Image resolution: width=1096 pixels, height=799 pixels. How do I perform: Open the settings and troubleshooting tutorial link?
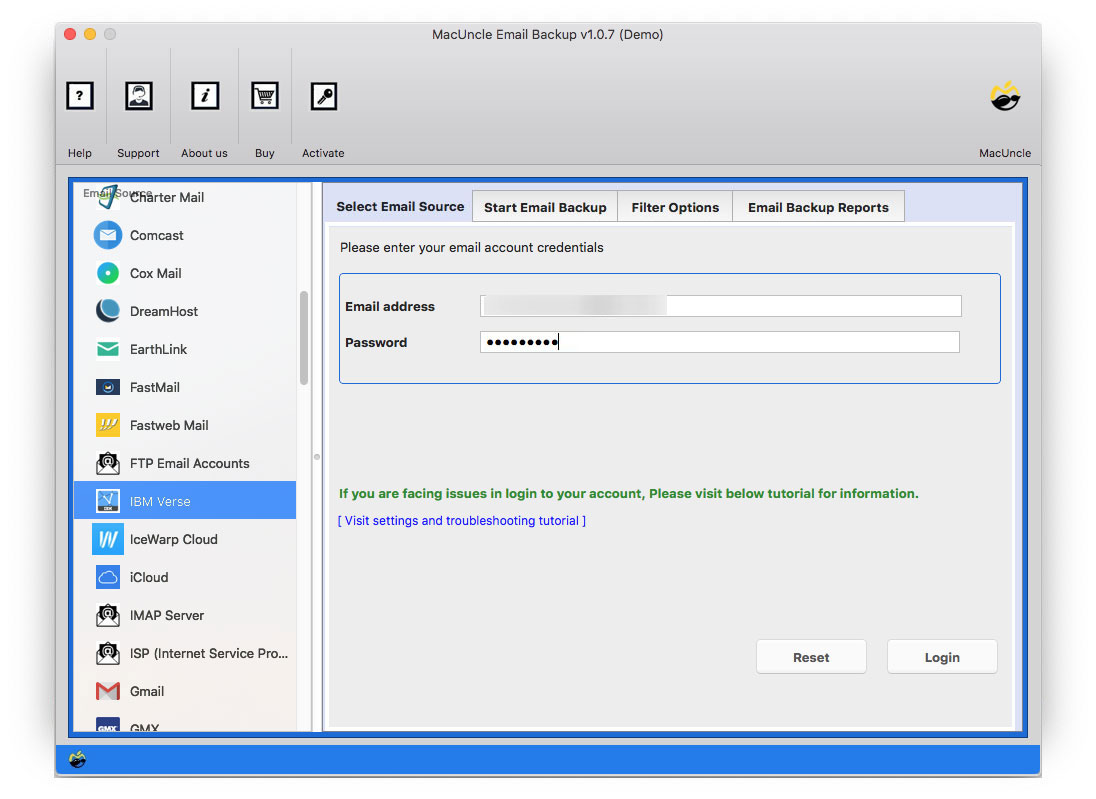pos(461,520)
